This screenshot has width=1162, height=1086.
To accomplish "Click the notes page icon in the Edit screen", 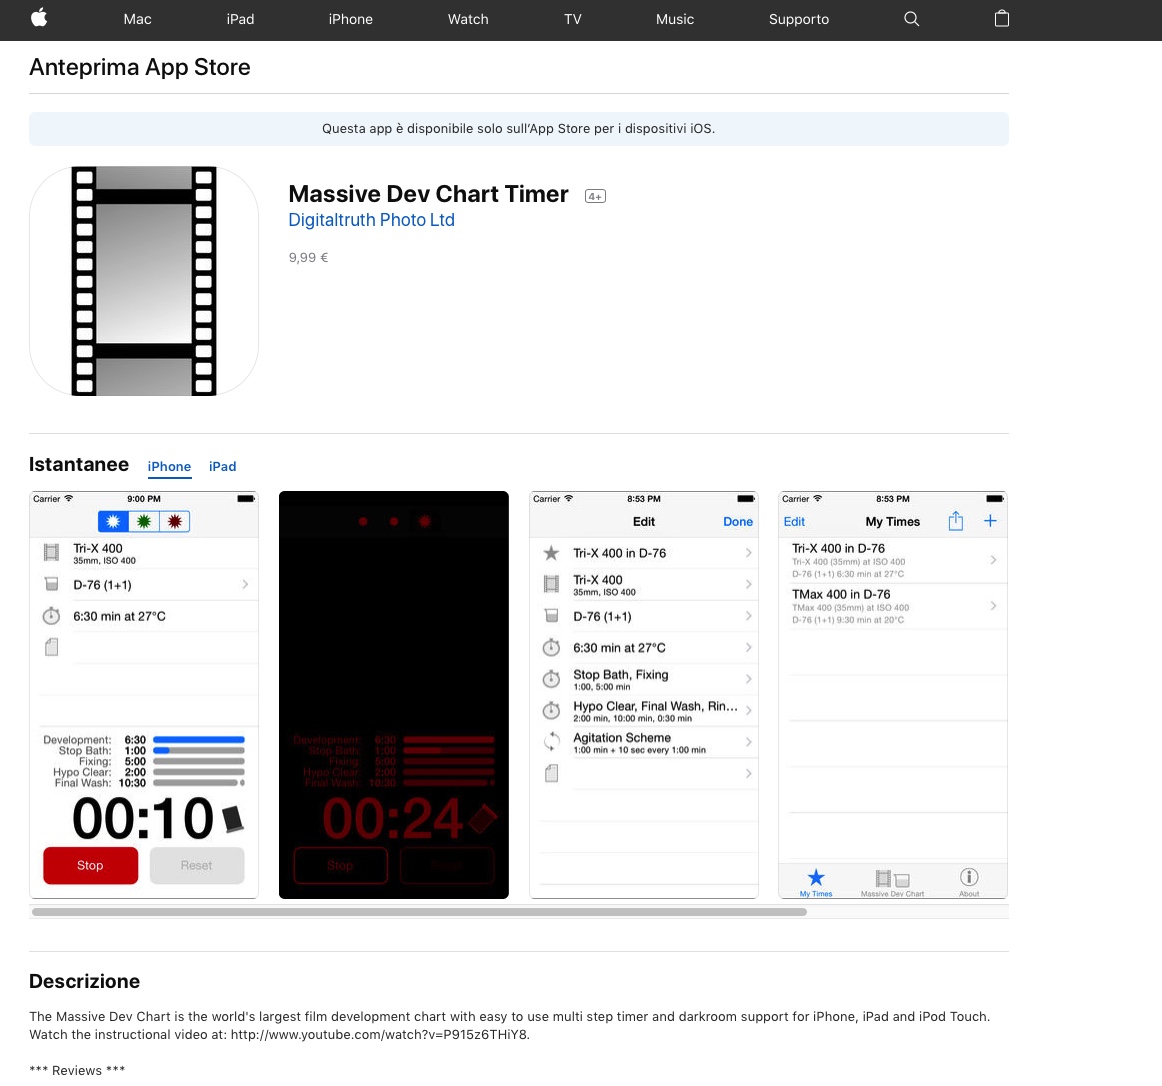I will pos(551,773).
